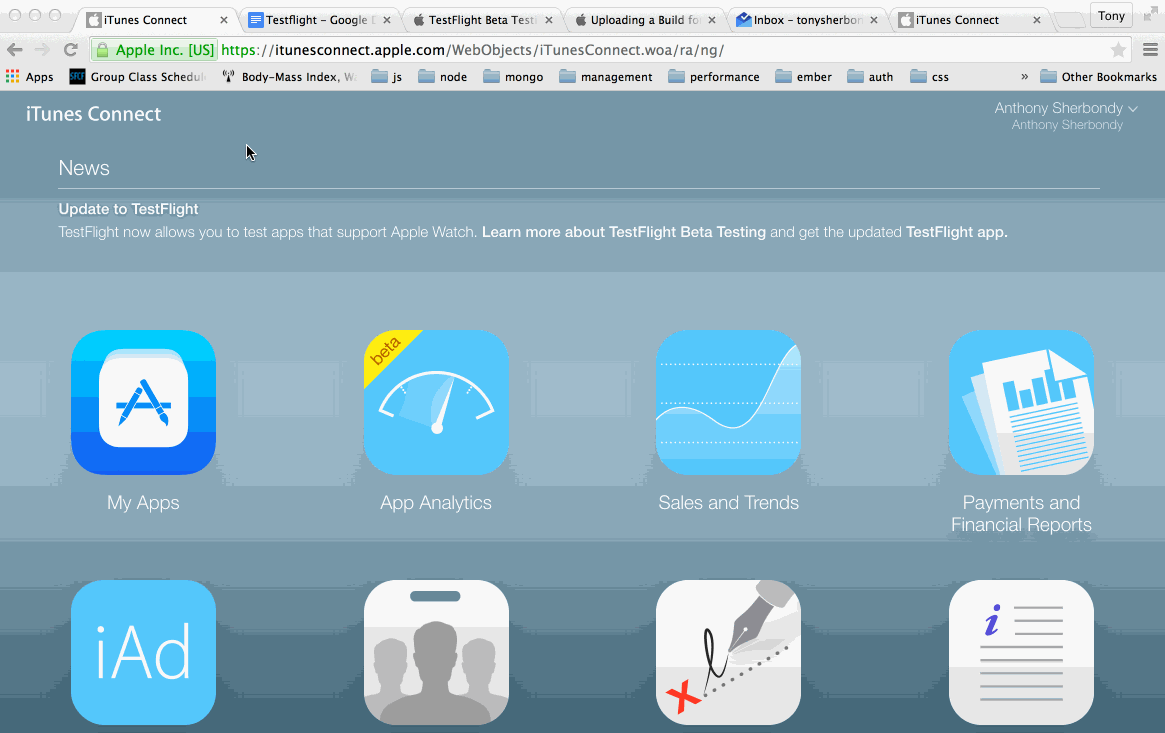Click the My Apps label
Image resolution: width=1165 pixels, height=733 pixels.
(143, 503)
